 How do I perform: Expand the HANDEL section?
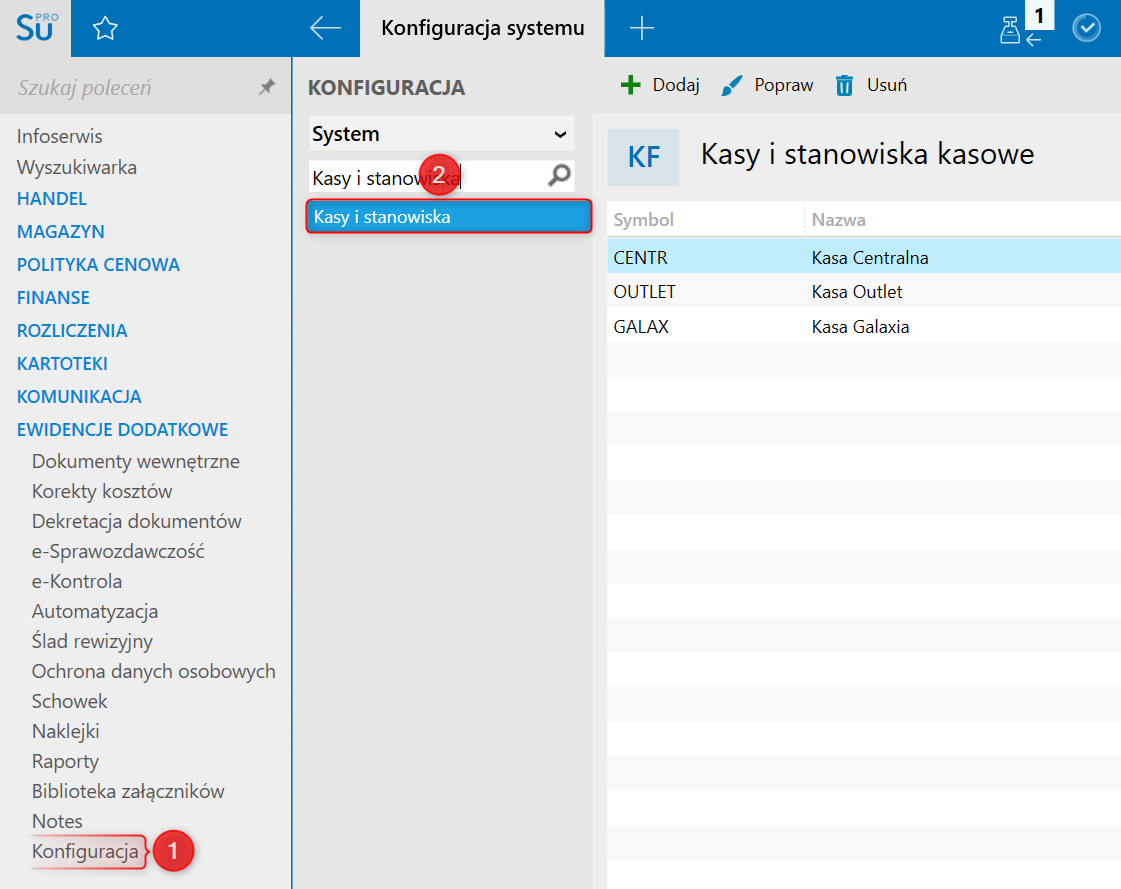tap(51, 199)
